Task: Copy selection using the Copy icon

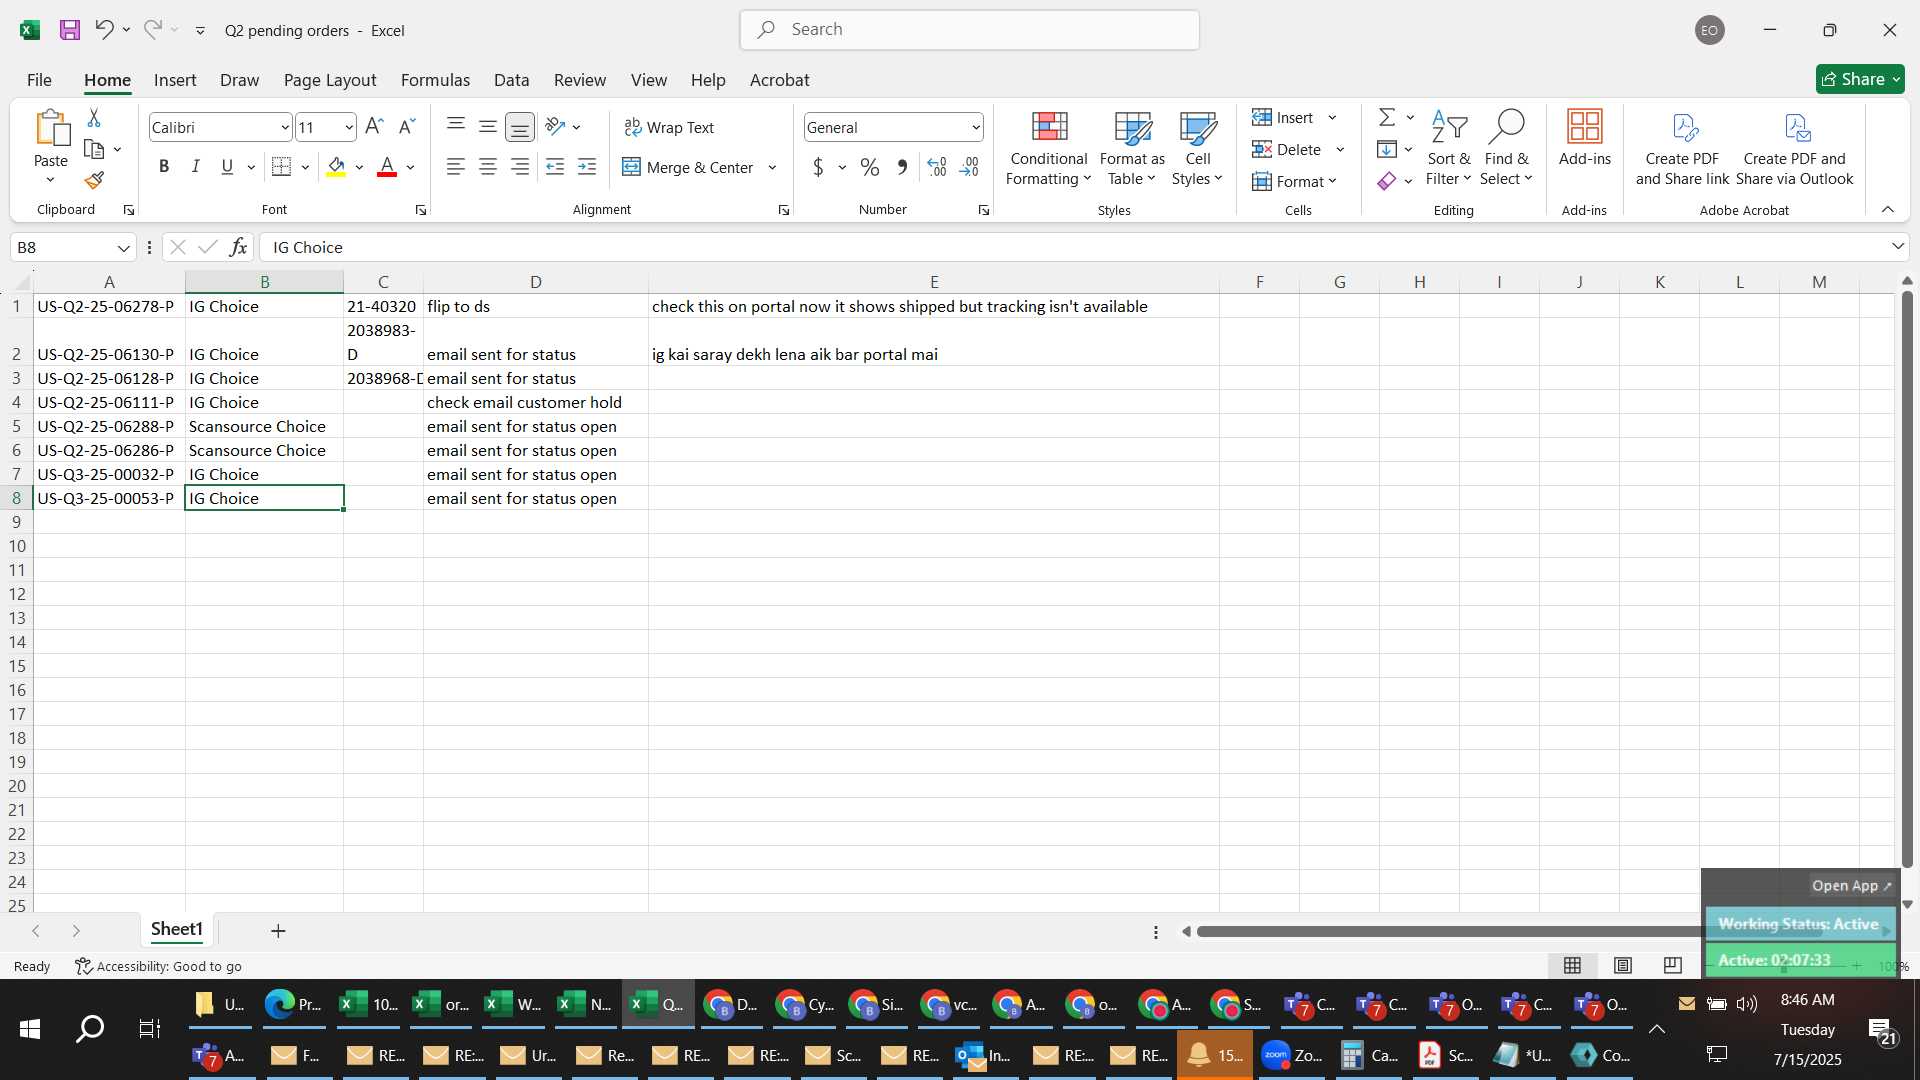Action: coord(94,150)
